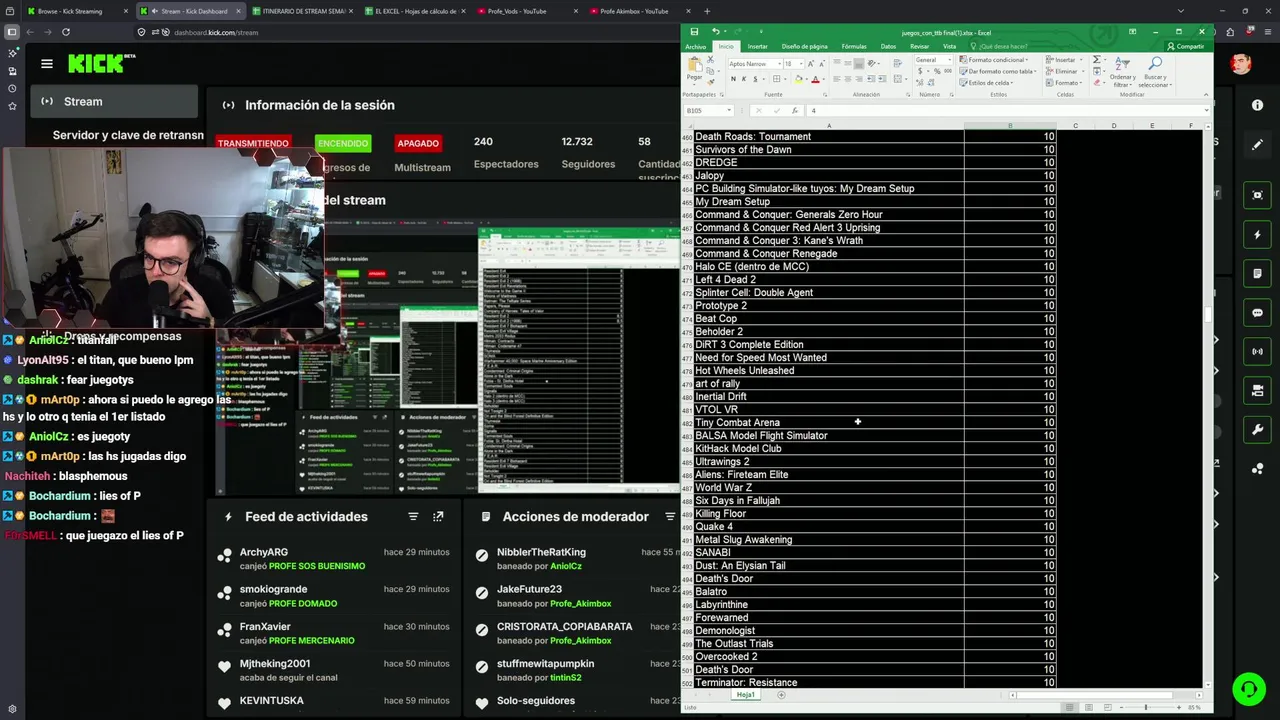This screenshot has height=720, width=1280.
Task: Switch to the Diseño de página tab
Action: pos(804,47)
